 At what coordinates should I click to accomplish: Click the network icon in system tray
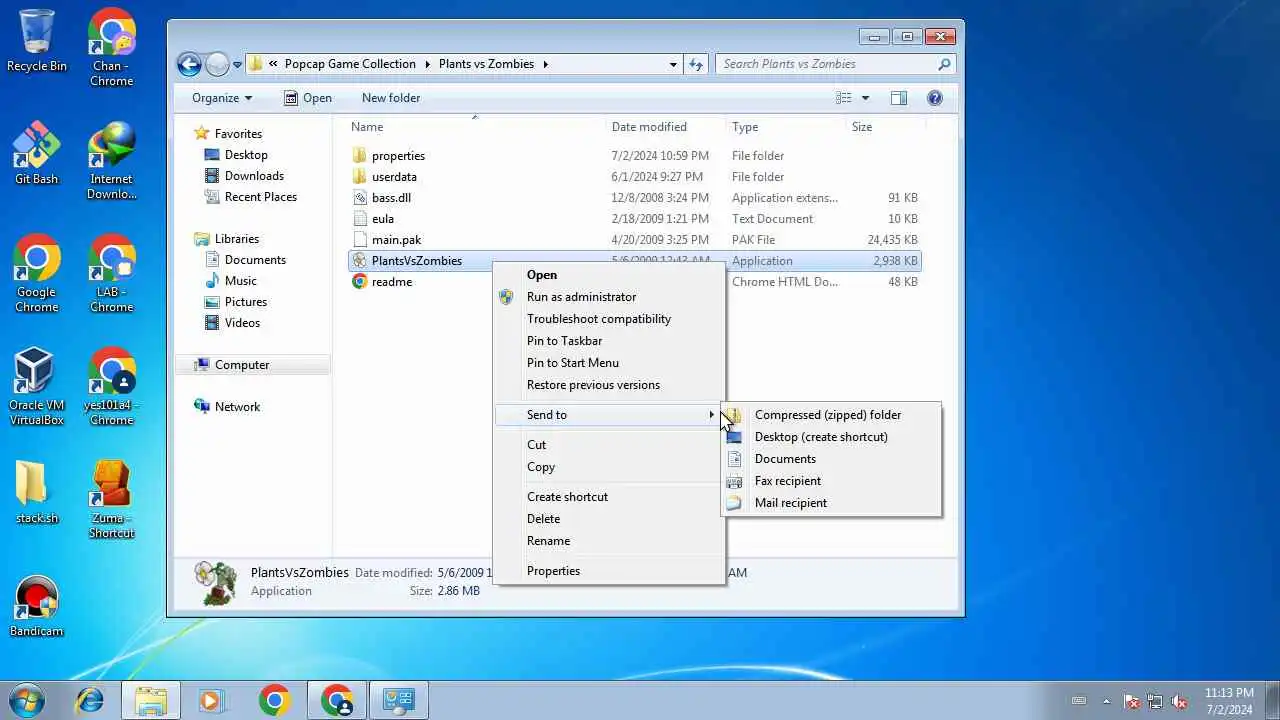pos(1155,701)
